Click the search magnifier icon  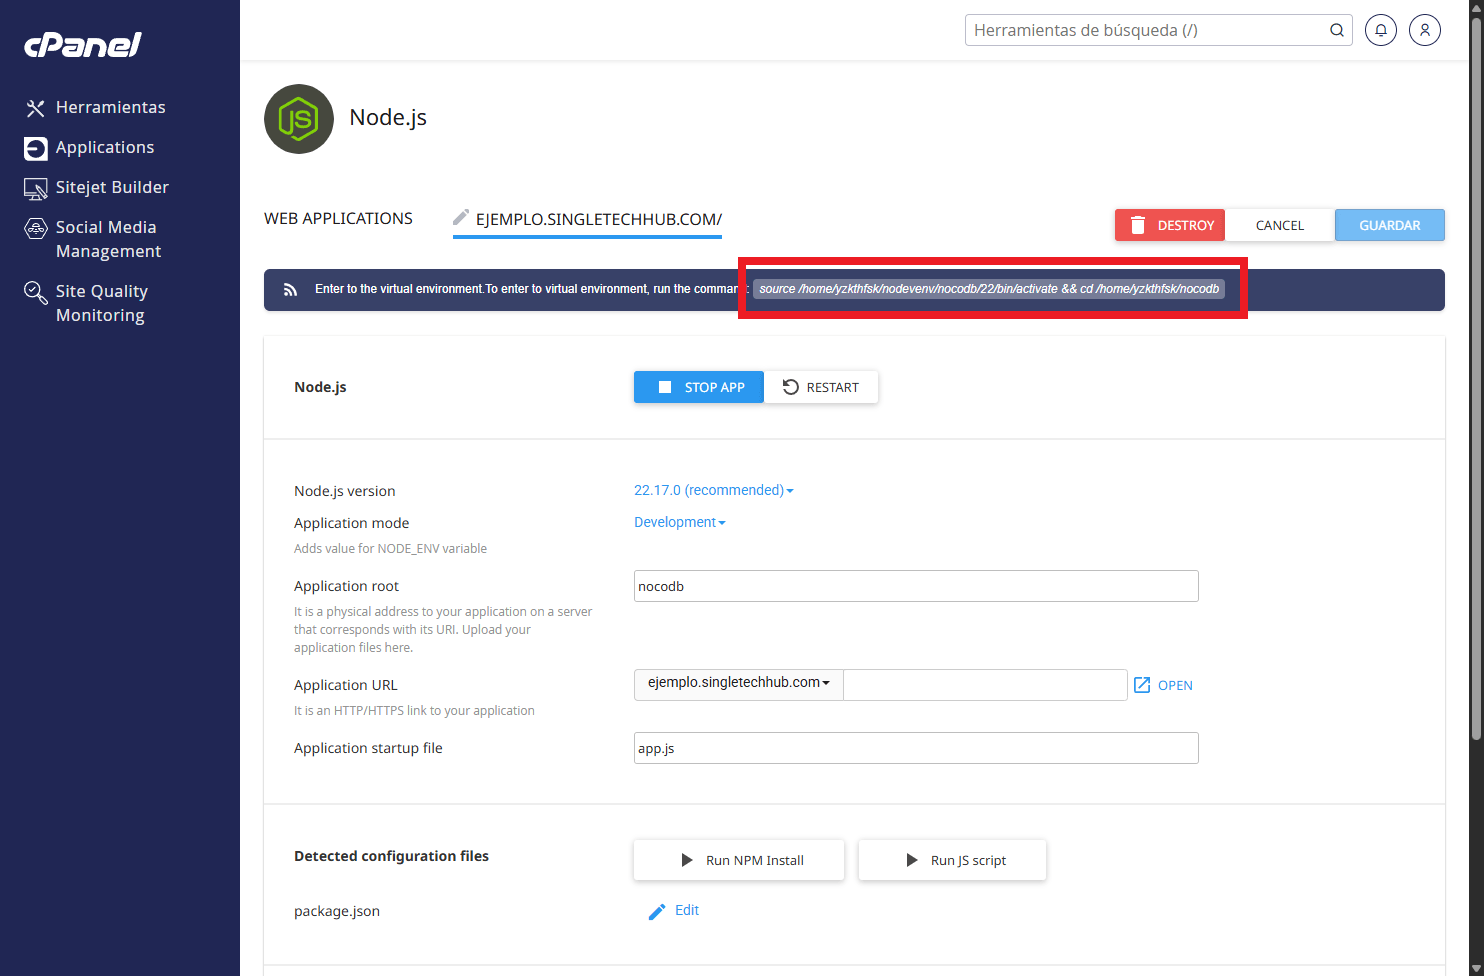tap(1337, 30)
